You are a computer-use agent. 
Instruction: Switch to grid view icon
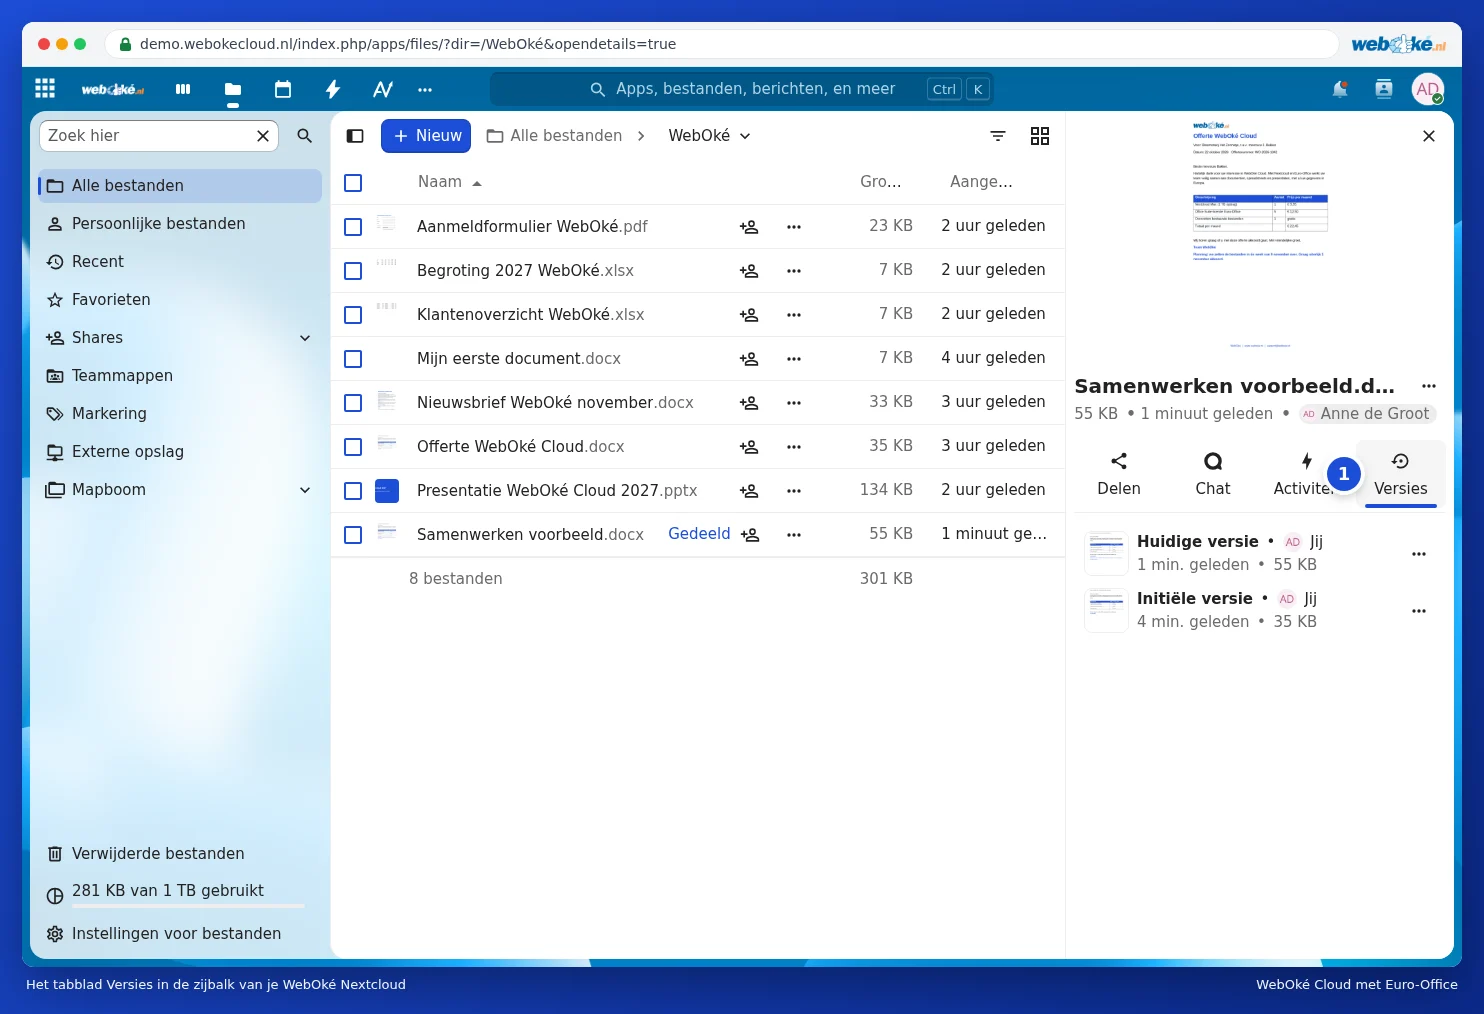[x=1040, y=136]
